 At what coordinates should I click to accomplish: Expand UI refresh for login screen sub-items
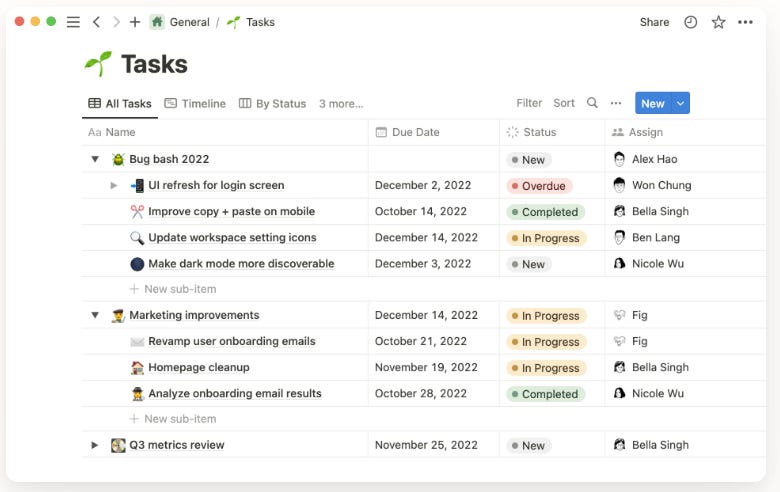click(114, 186)
